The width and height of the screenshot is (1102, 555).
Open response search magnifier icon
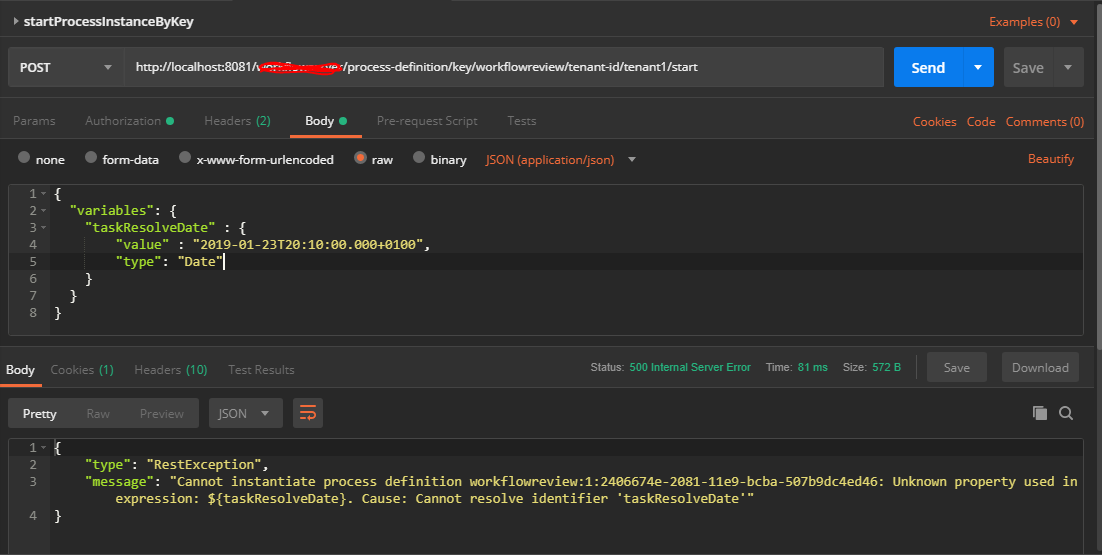(x=1066, y=413)
